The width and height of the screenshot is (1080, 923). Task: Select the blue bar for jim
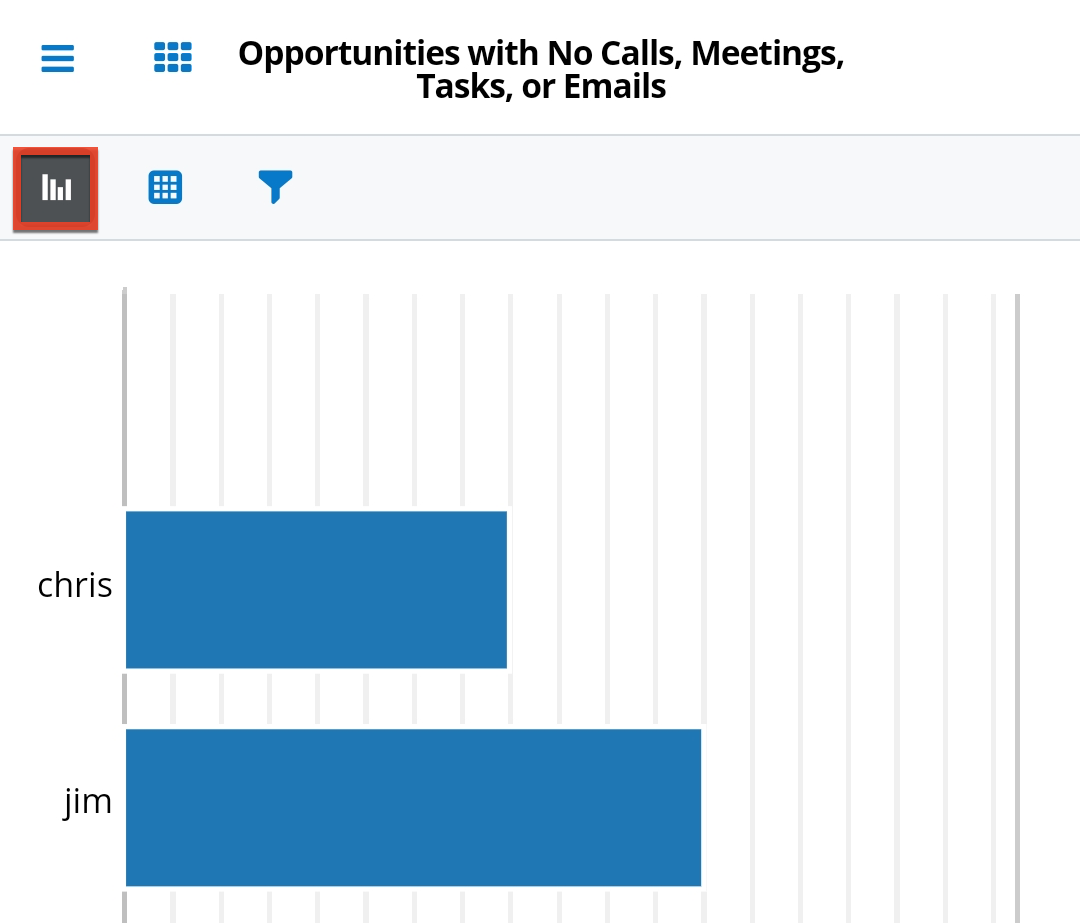click(x=413, y=807)
